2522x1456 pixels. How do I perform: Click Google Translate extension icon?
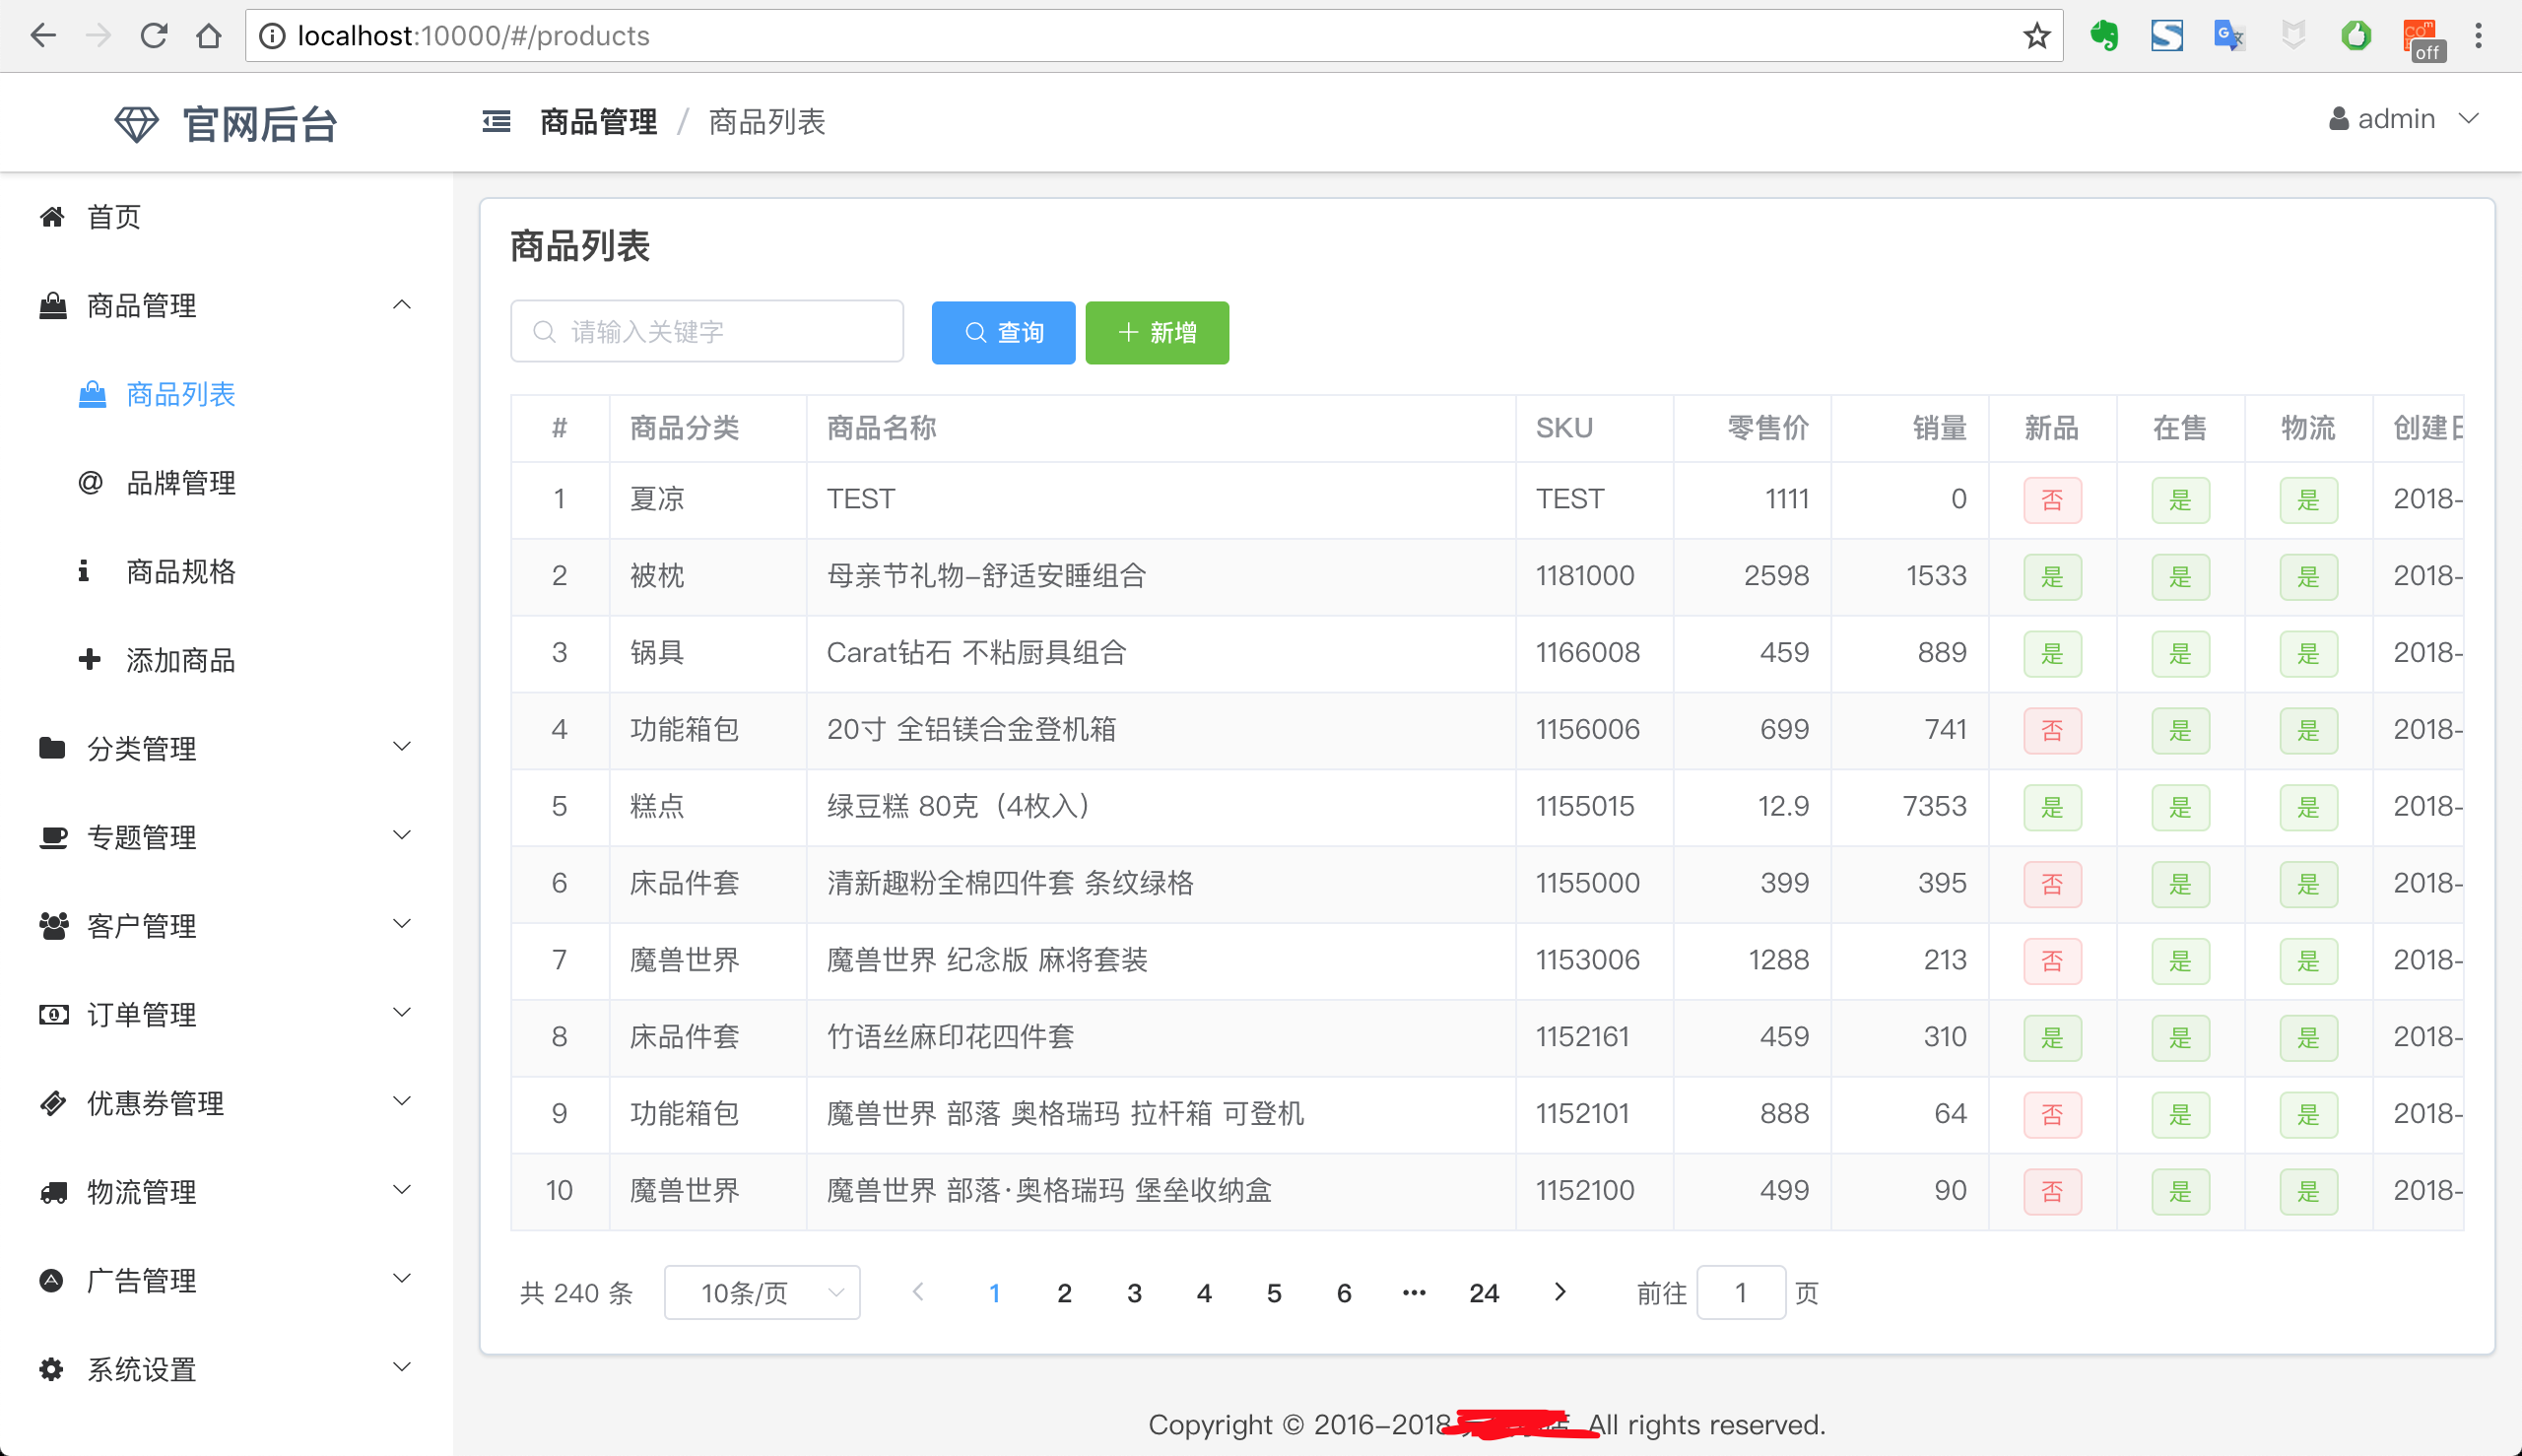point(2229,37)
